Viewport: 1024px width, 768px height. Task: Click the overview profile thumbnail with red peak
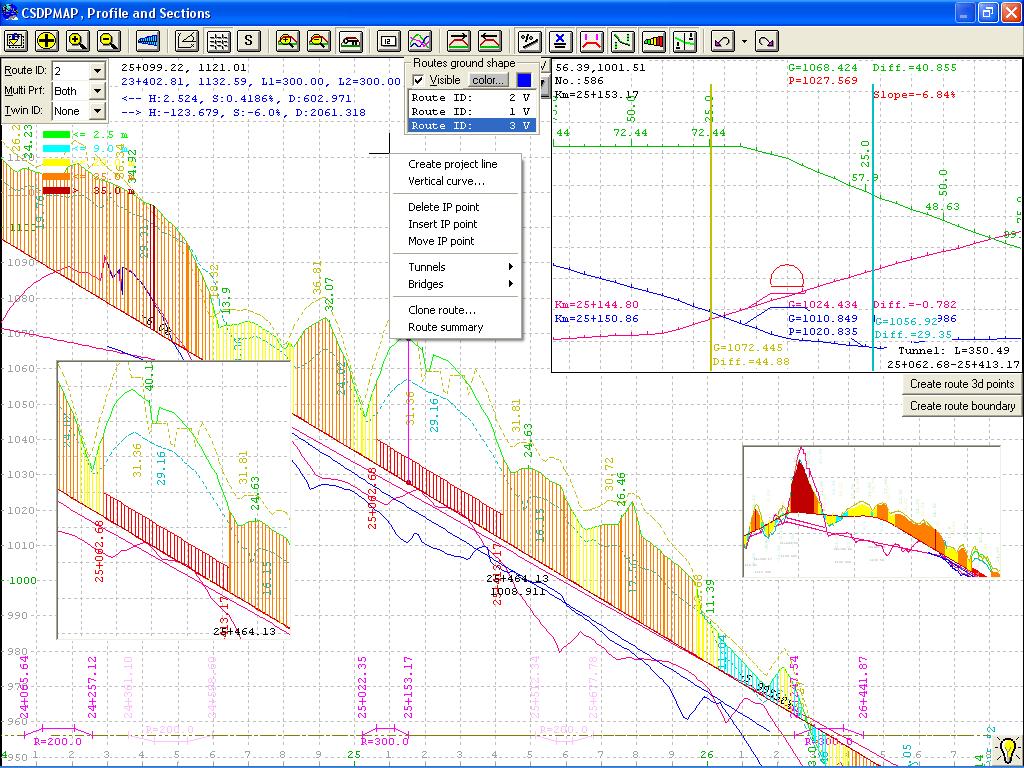click(x=871, y=511)
